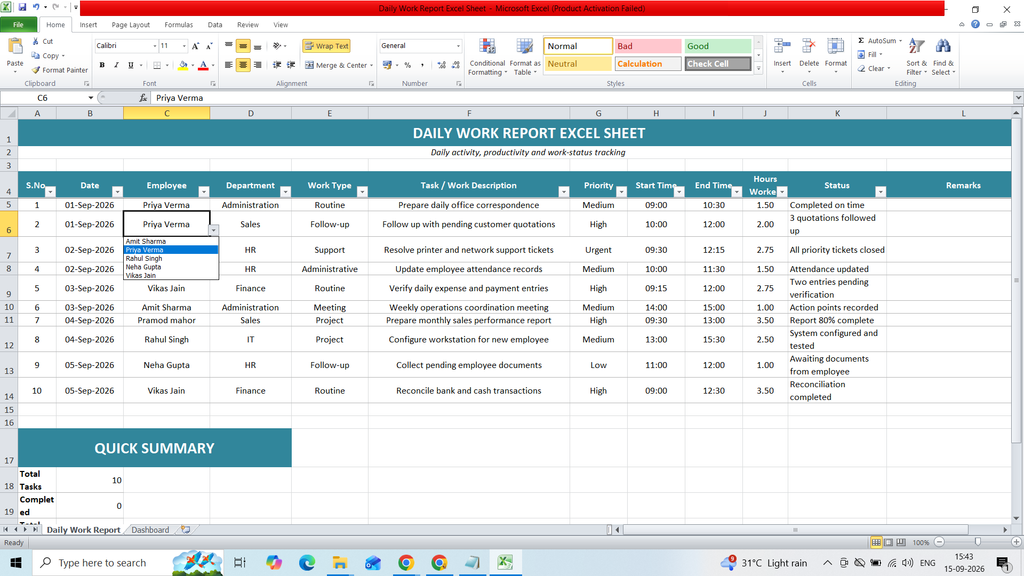Switch to the Review tab
This screenshot has height=576, width=1024.
pos(248,25)
